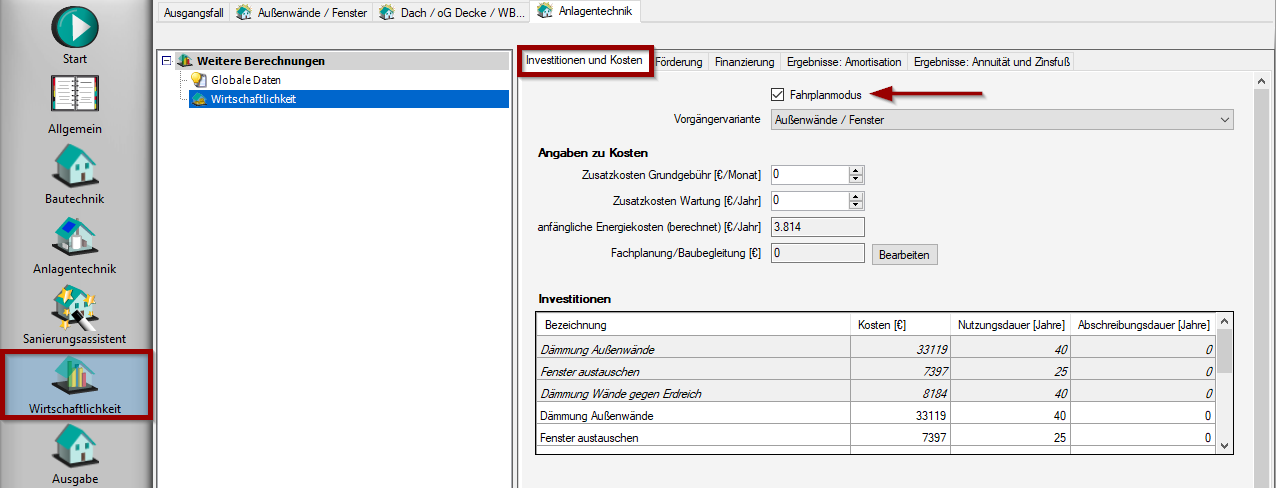Viewport: 1276px width, 488px height.
Task: Open Ergebnisse: Annuität und Zinsfuß tab
Action: click(x=991, y=62)
